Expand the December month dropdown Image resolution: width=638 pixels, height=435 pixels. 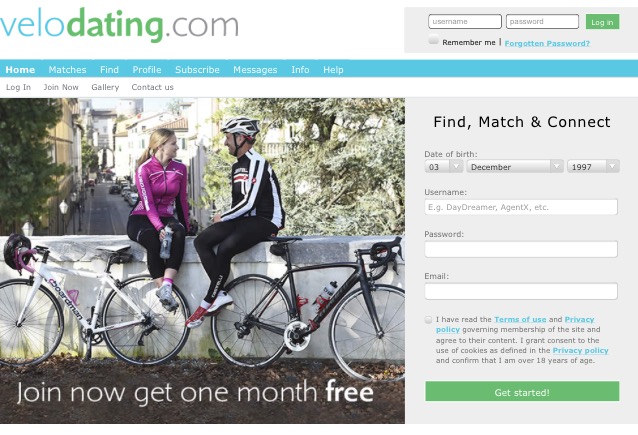tap(515, 166)
